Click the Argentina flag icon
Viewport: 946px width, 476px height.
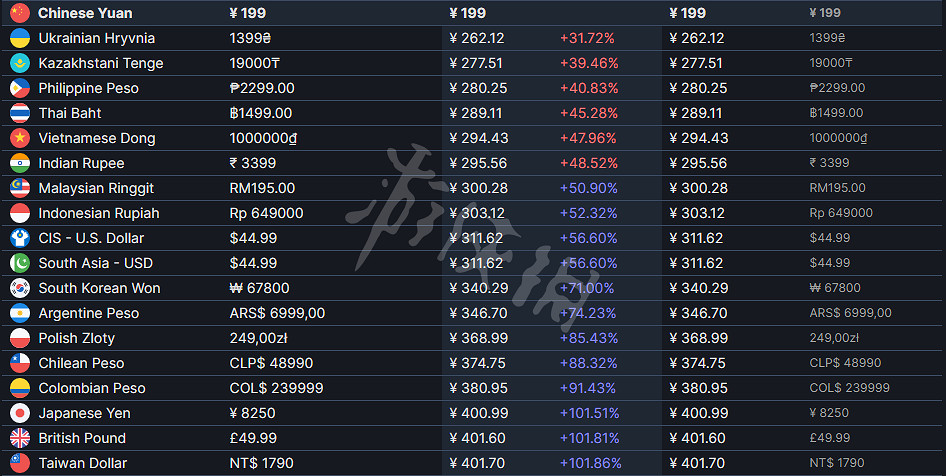[x=19, y=313]
